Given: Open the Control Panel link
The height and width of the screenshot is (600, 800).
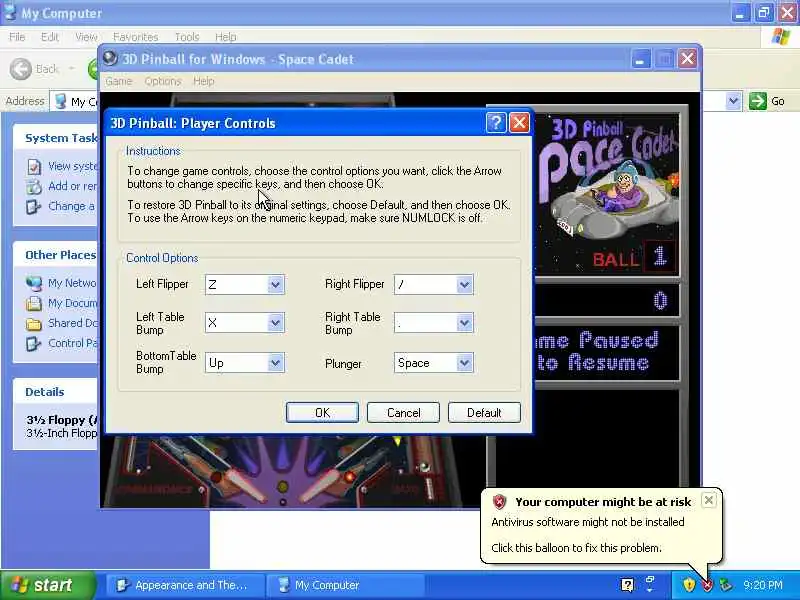Looking at the screenshot, I should [x=72, y=343].
